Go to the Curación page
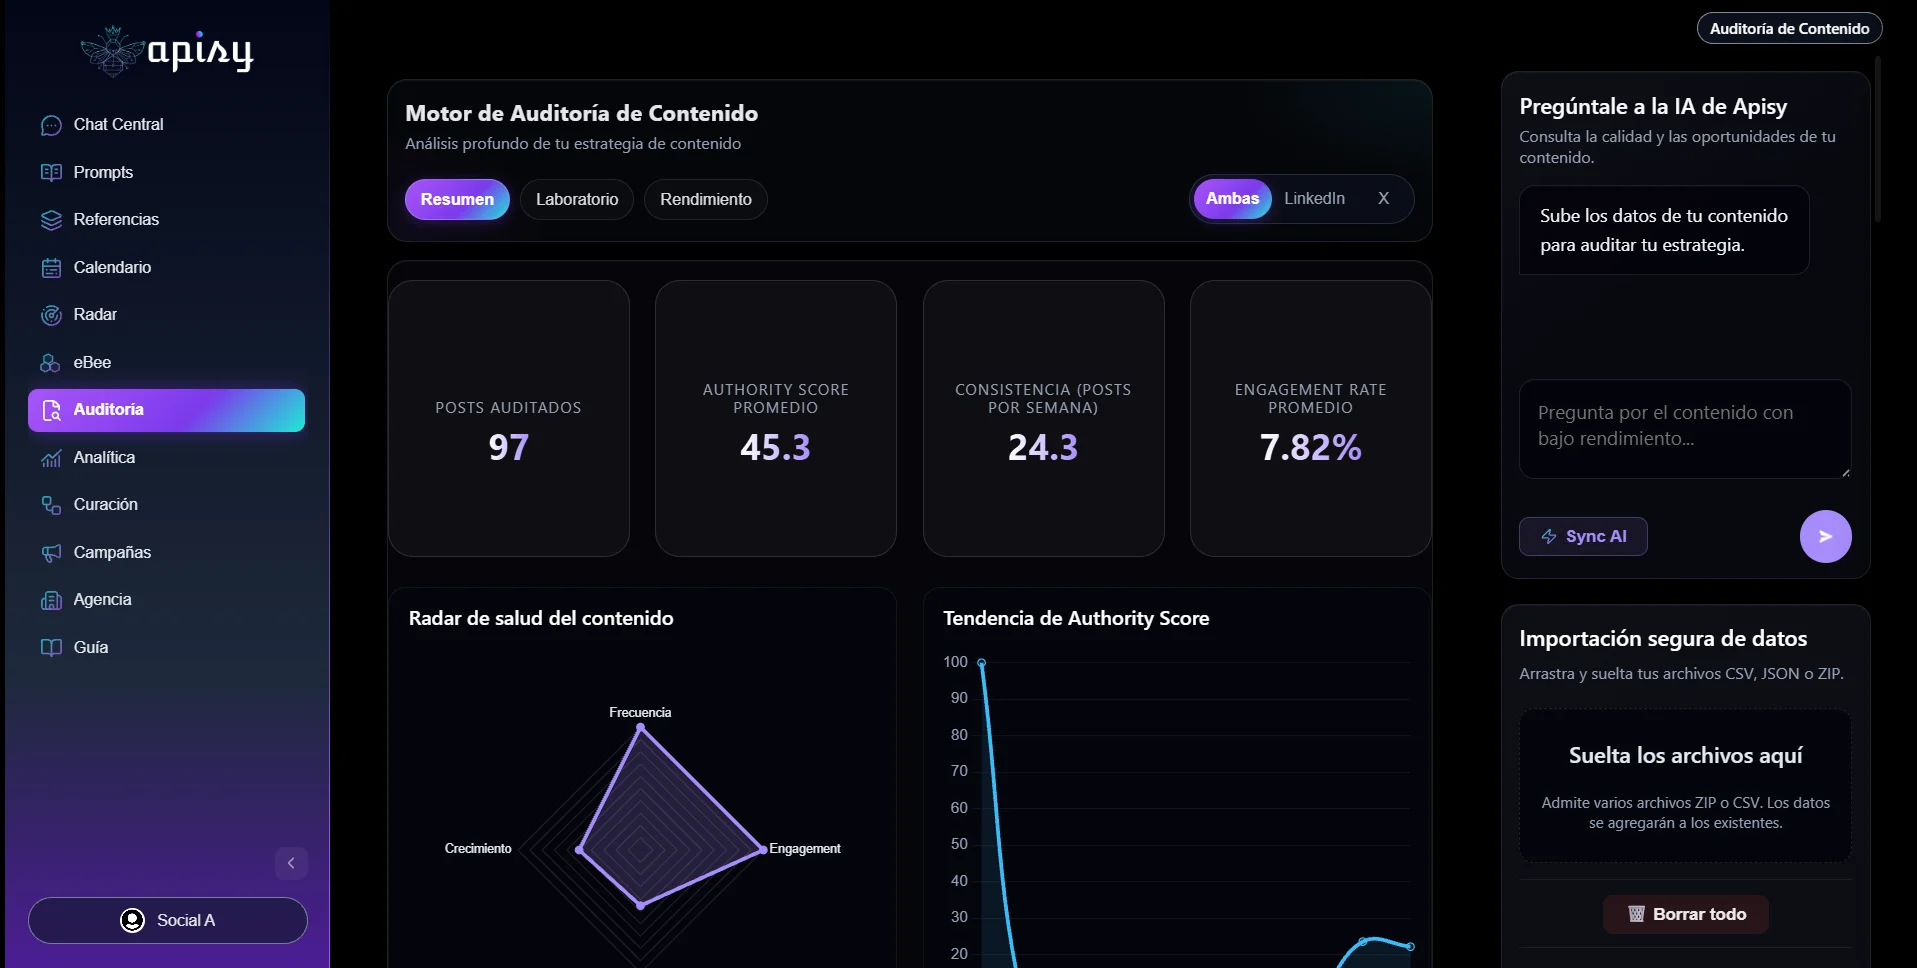This screenshot has width=1917, height=968. [x=166, y=505]
